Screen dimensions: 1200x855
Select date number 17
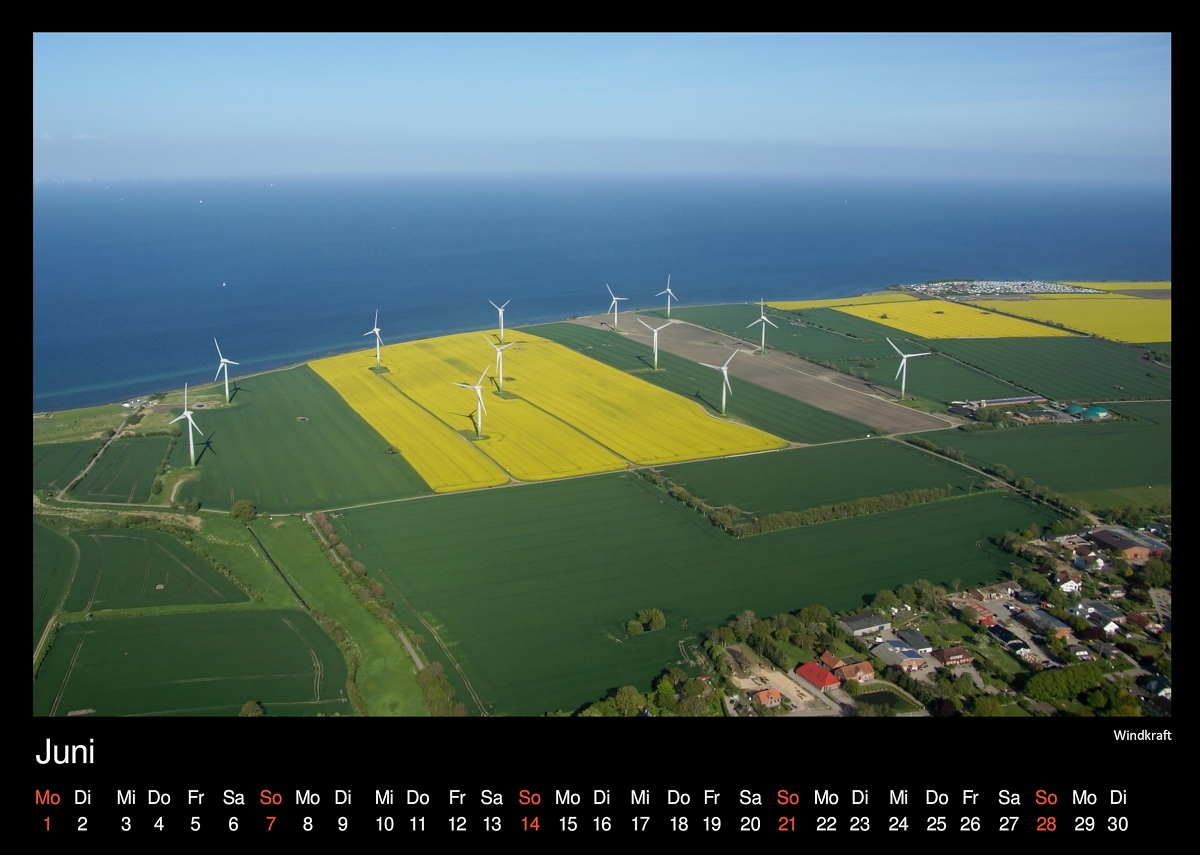click(640, 824)
